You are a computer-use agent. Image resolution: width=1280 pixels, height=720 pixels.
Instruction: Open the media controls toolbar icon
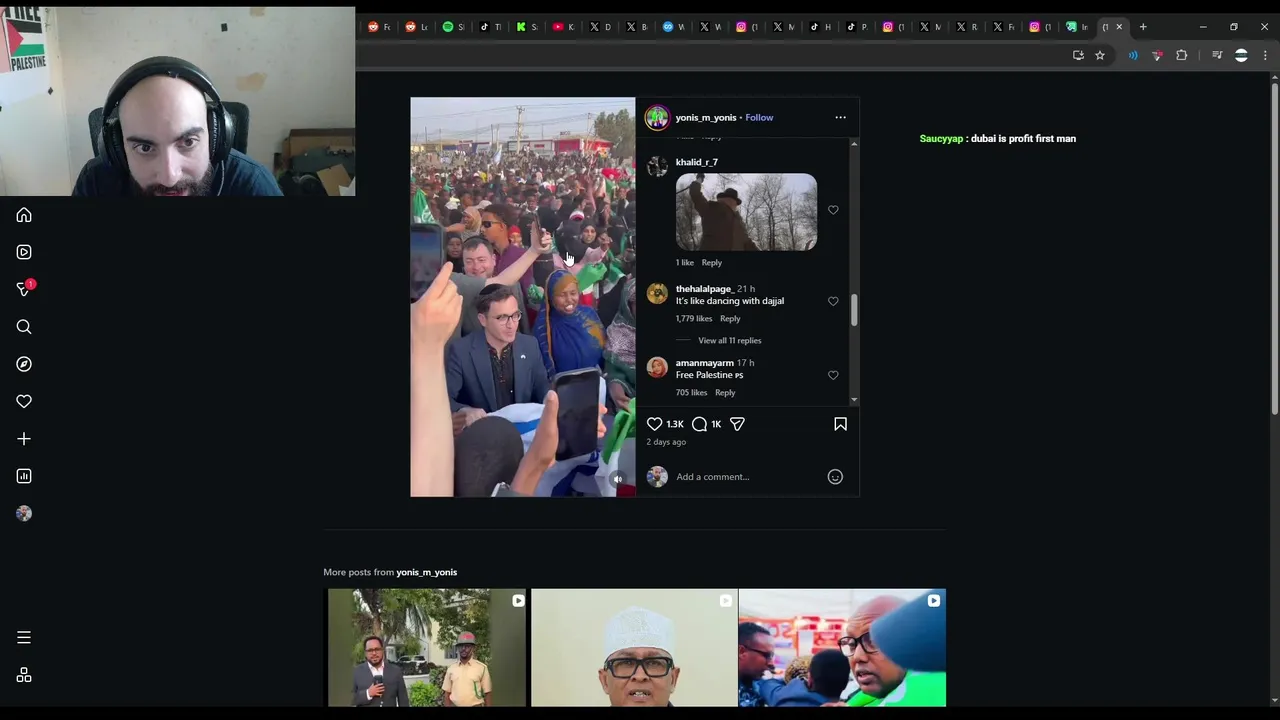[x=1217, y=56]
